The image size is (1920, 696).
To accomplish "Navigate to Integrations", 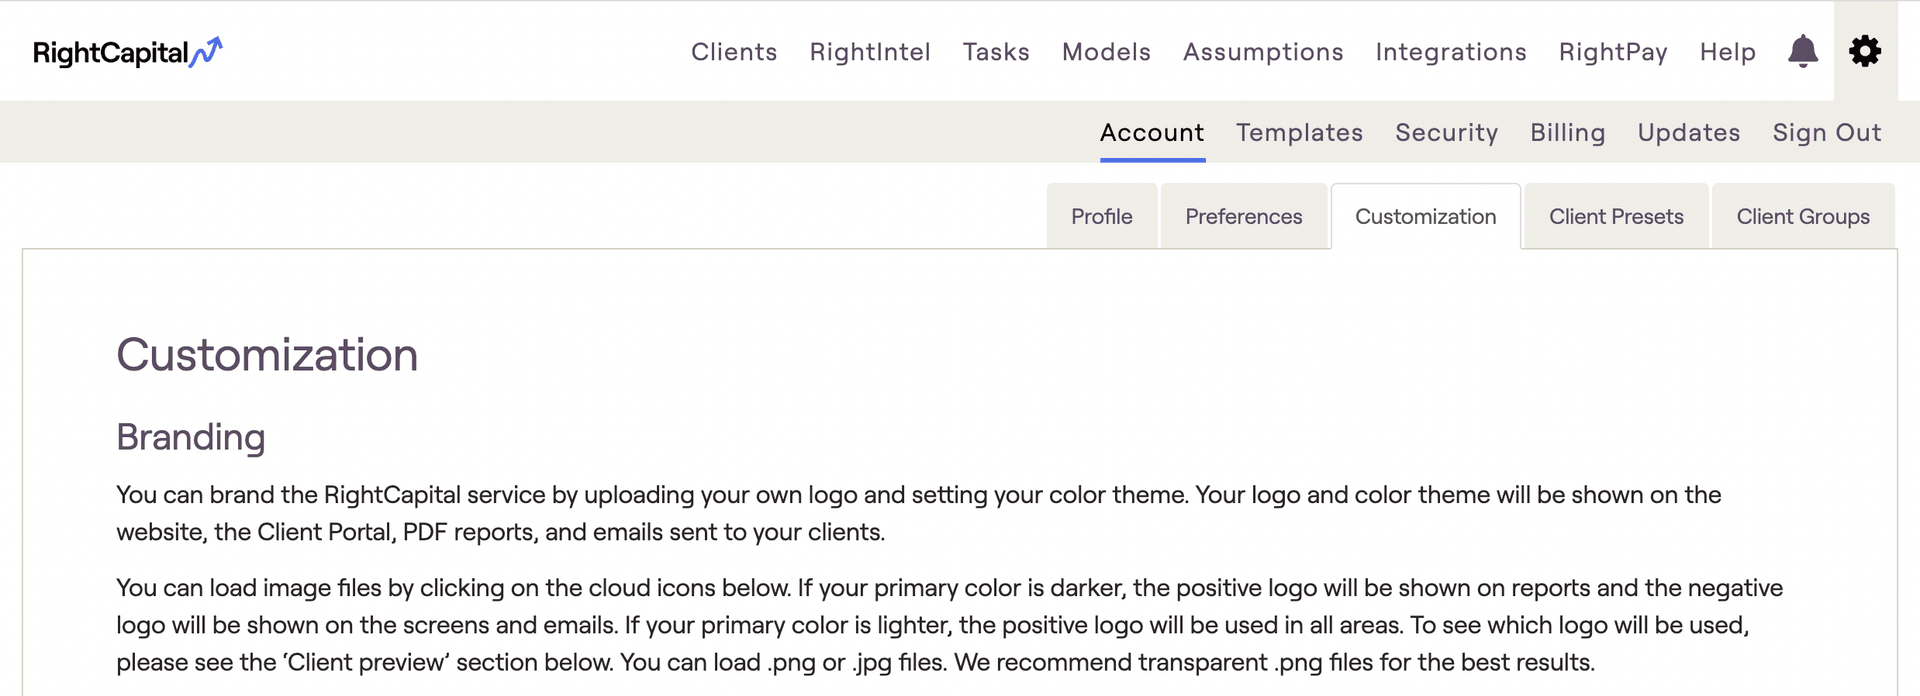I will coord(1451,52).
